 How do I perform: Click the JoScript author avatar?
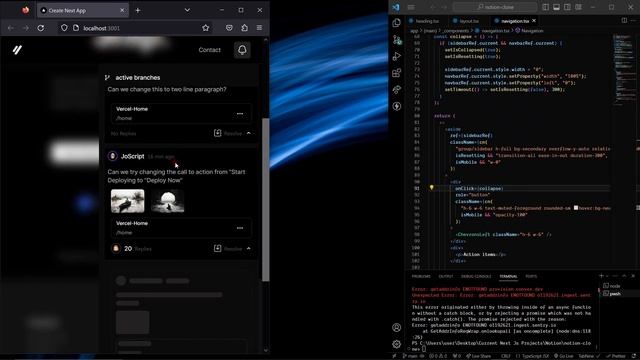113,156
